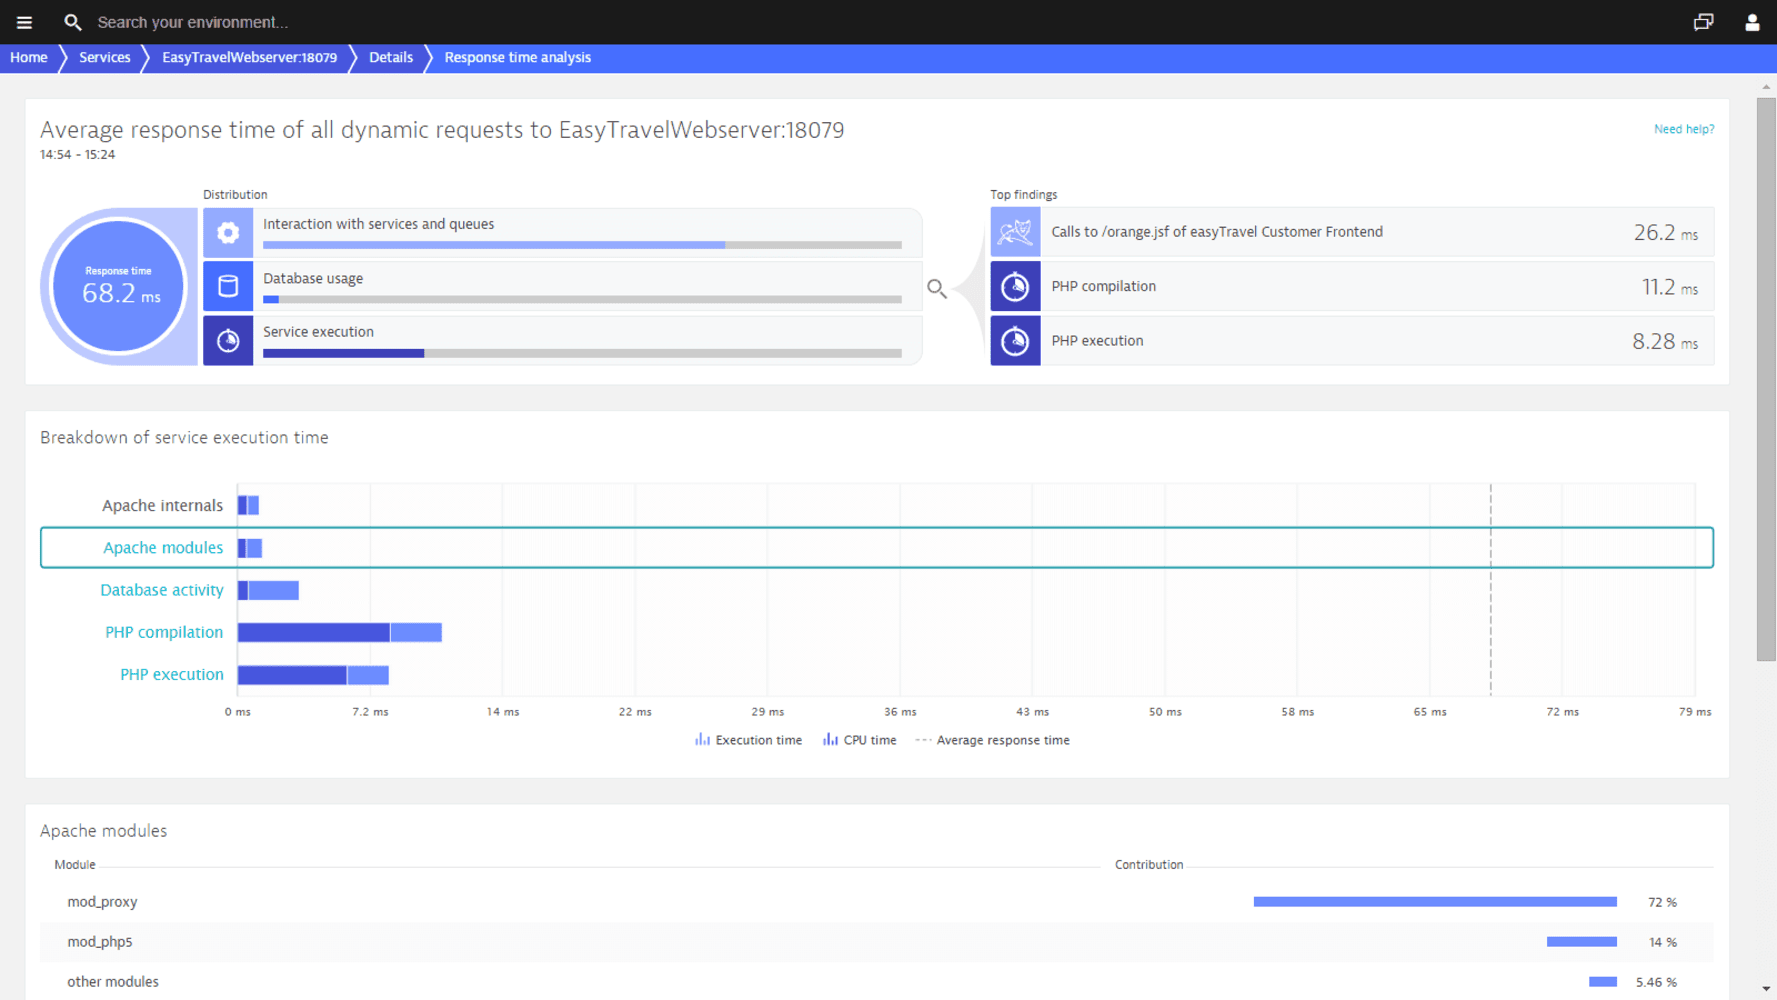1777x1000 pixels.
Task: Click the Apache internals chart bar
Action: pyautogui.click(x=248, y=506)
